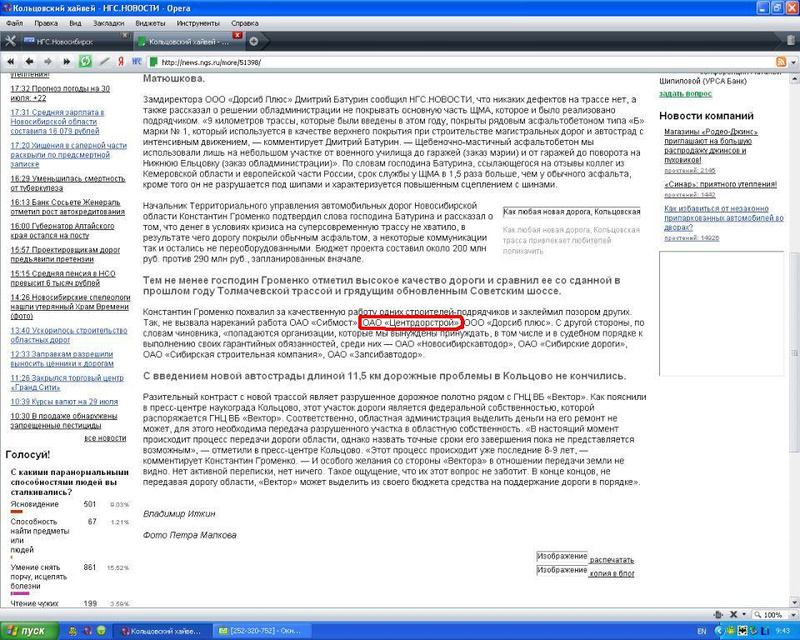
Task: Open the Правка menu
Action: (45, 23)
